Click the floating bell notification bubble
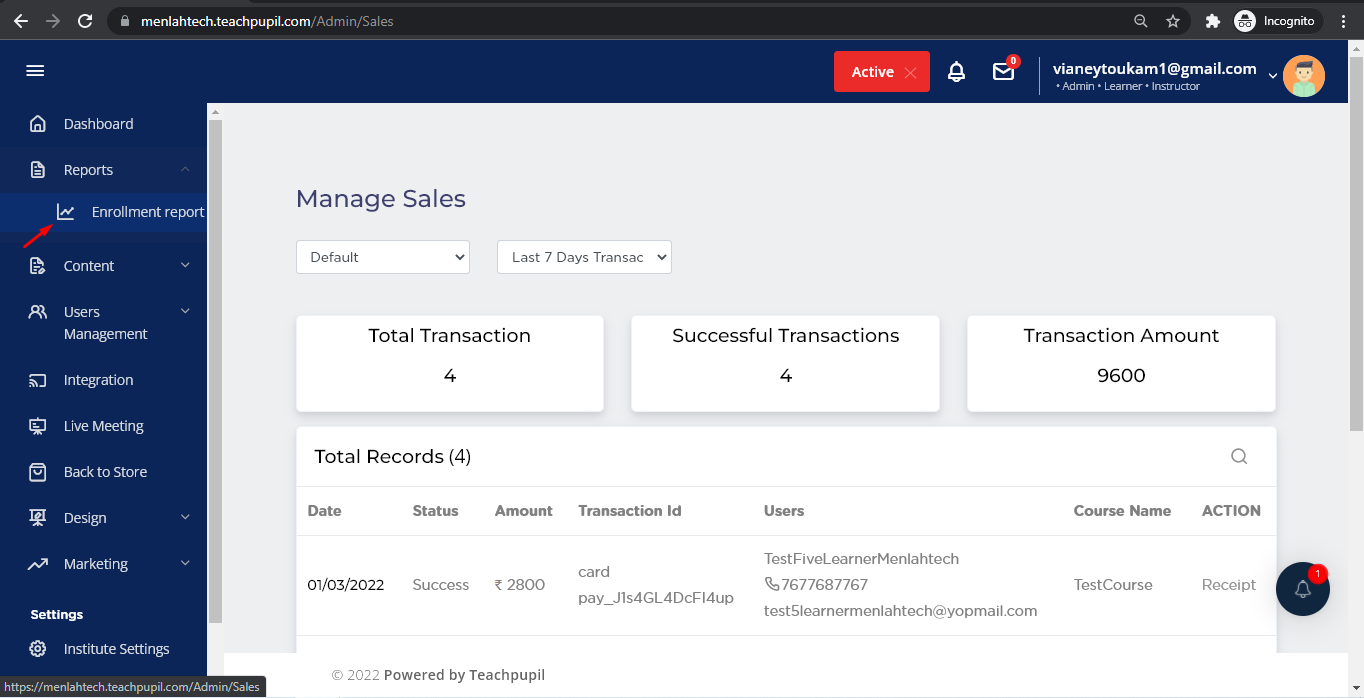 tap(1302, 589)
